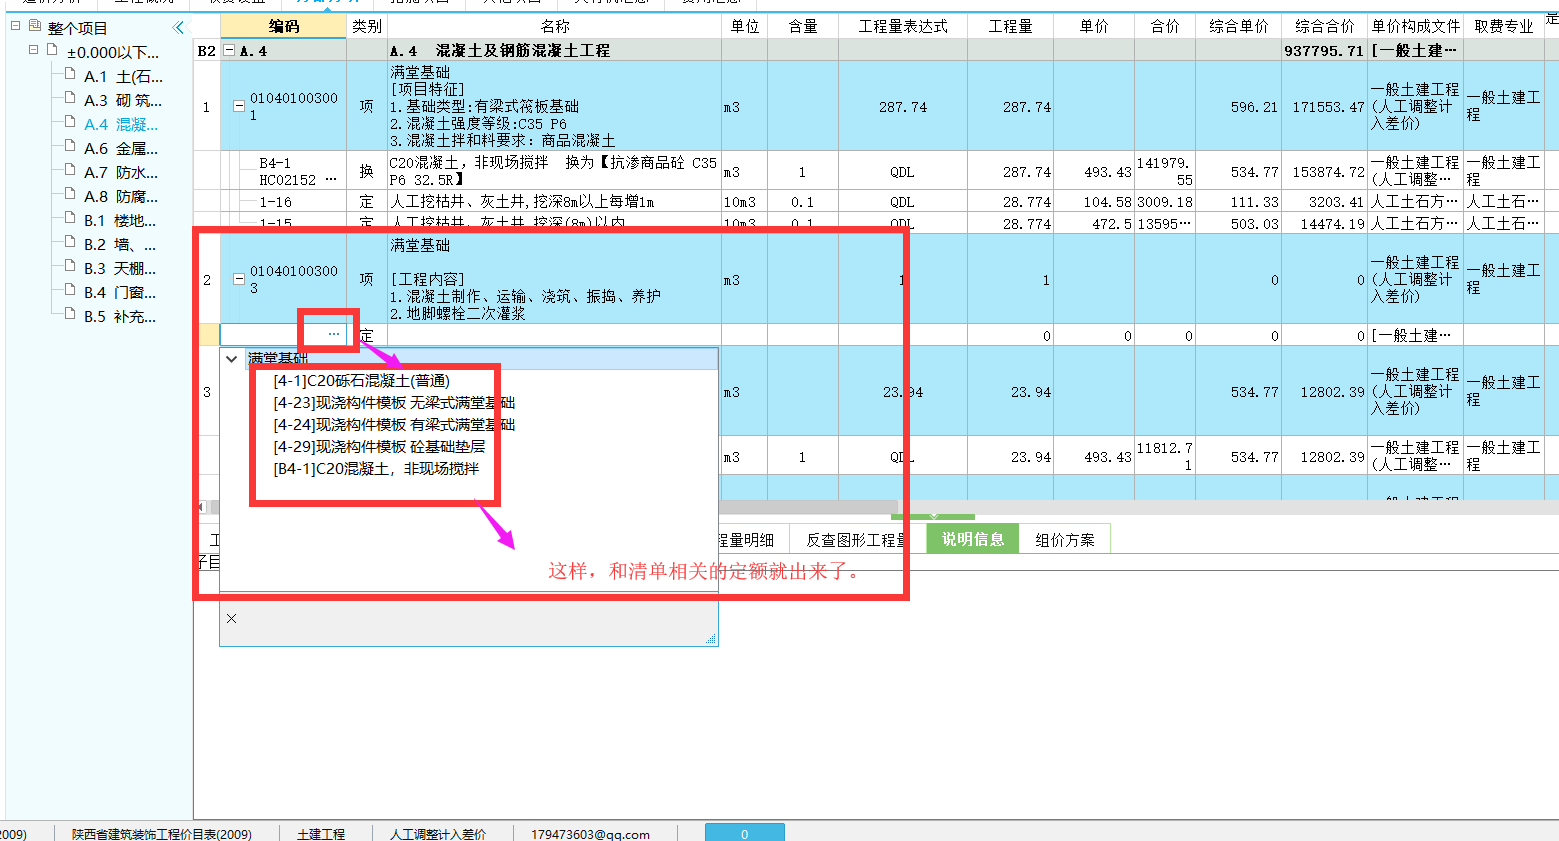The height and width of the screenshot is (841, 1559).
Task: Select 综合合价 cell 12802.39 in row 3
Action: (x=1324, y=392)
